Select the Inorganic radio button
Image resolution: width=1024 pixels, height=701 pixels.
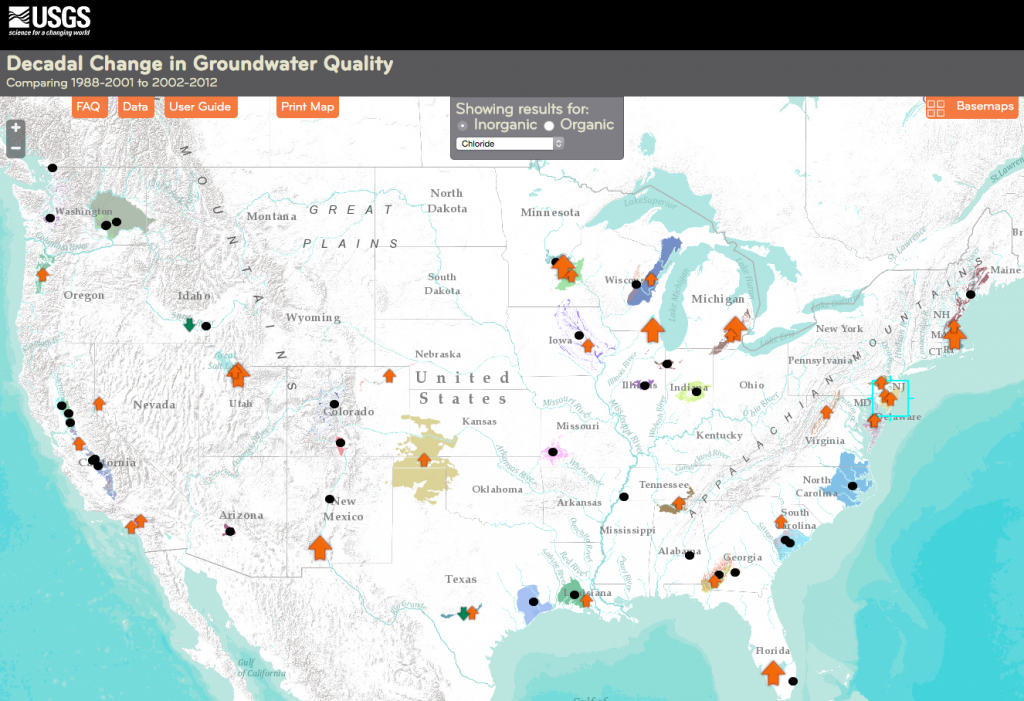point(462,126)
